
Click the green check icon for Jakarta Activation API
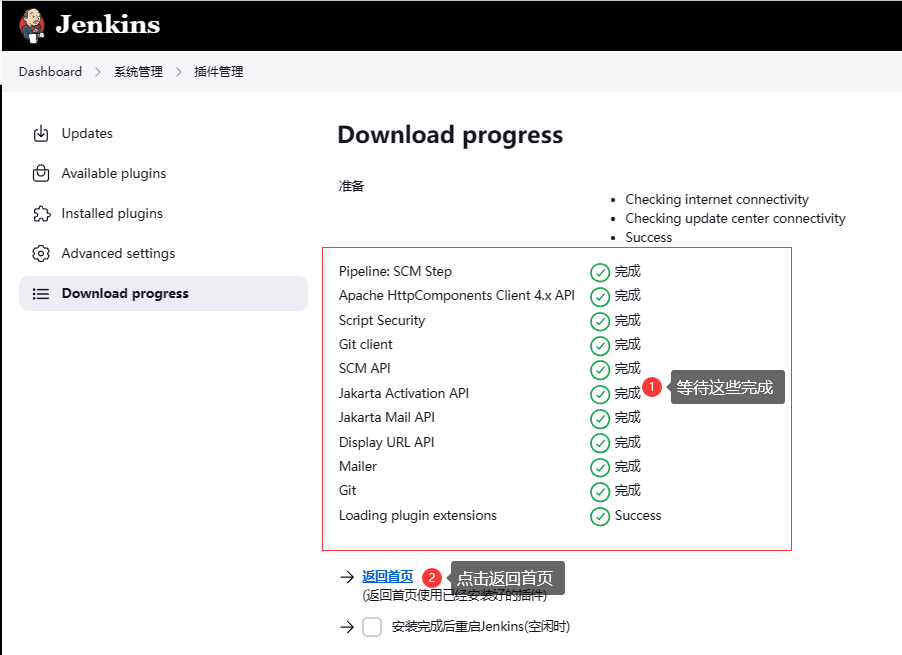click(600, 394)
